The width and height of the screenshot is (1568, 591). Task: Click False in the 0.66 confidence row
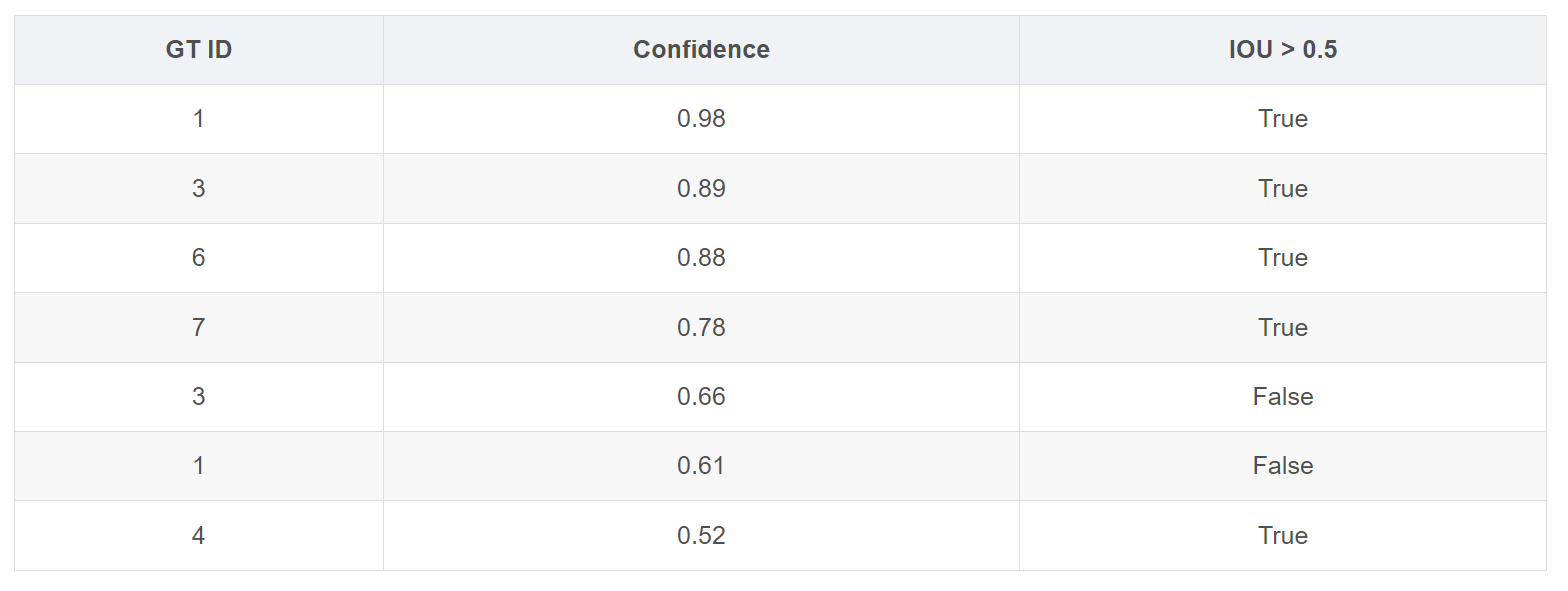[x=1283, y=397]
